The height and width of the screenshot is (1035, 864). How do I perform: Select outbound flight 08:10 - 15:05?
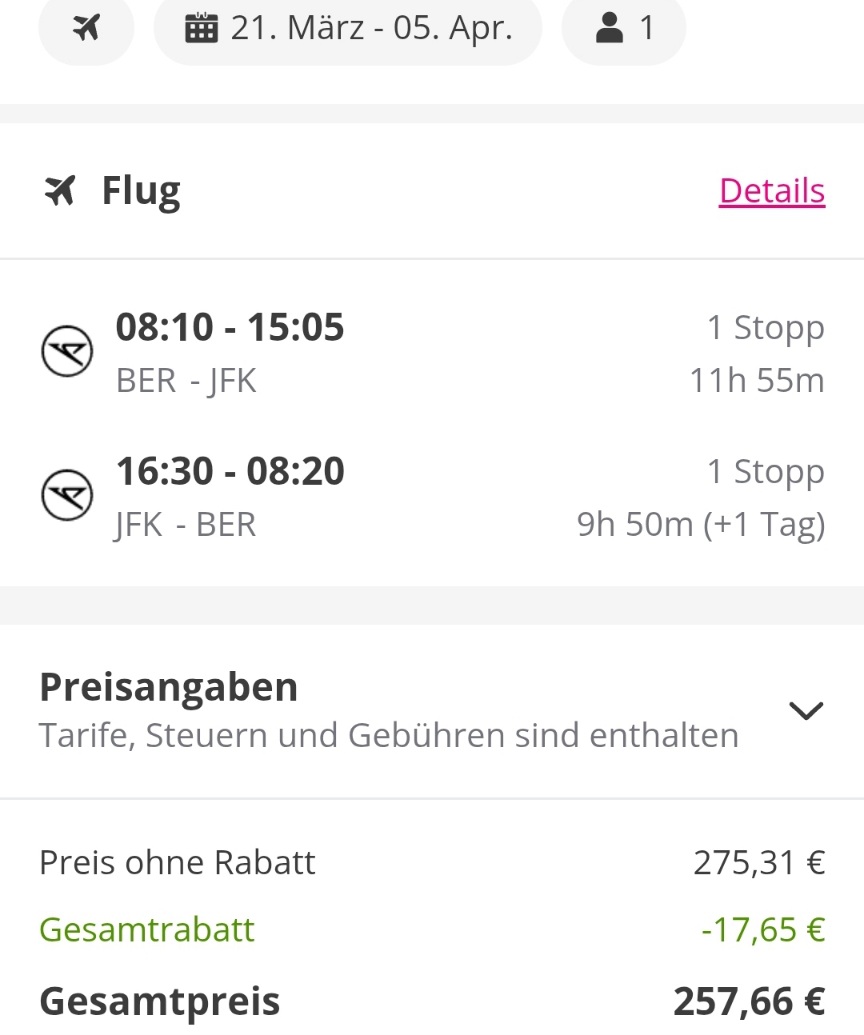click(432, 353)
